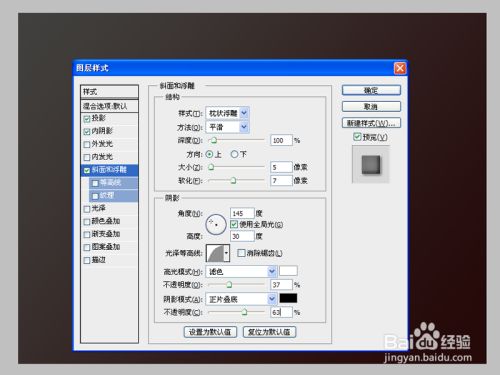Click the 角度 angle dial
Screen dimensions: 500x375
pos(216,225)
